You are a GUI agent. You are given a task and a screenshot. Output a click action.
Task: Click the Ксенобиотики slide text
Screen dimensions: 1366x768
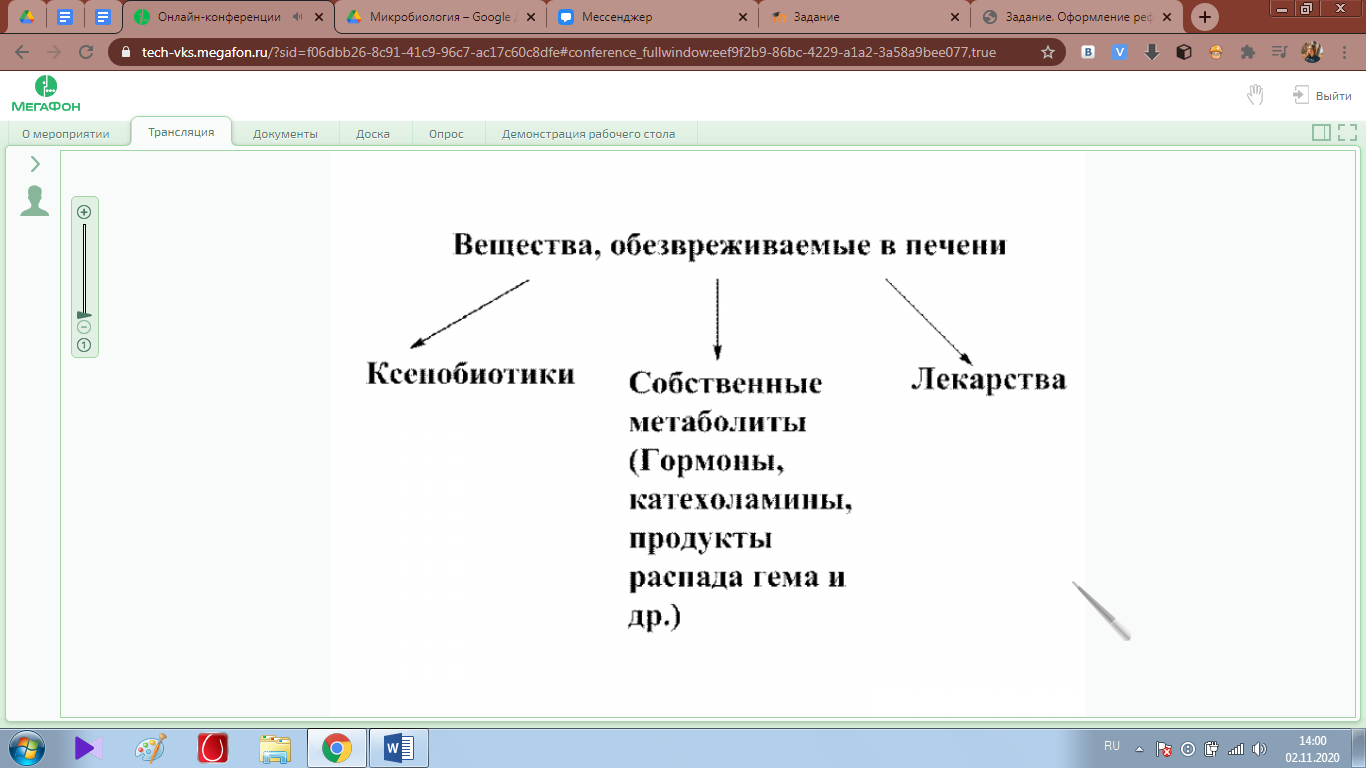[x=471, y=374]
